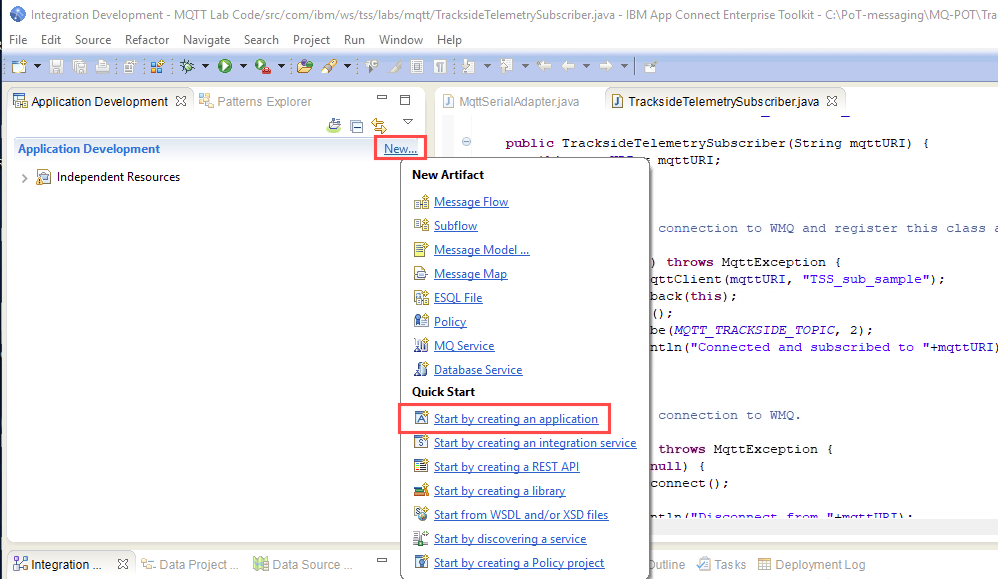Switch to the Data Project tab
This screenshot has width=998, height=579.
tap(190, 564)
